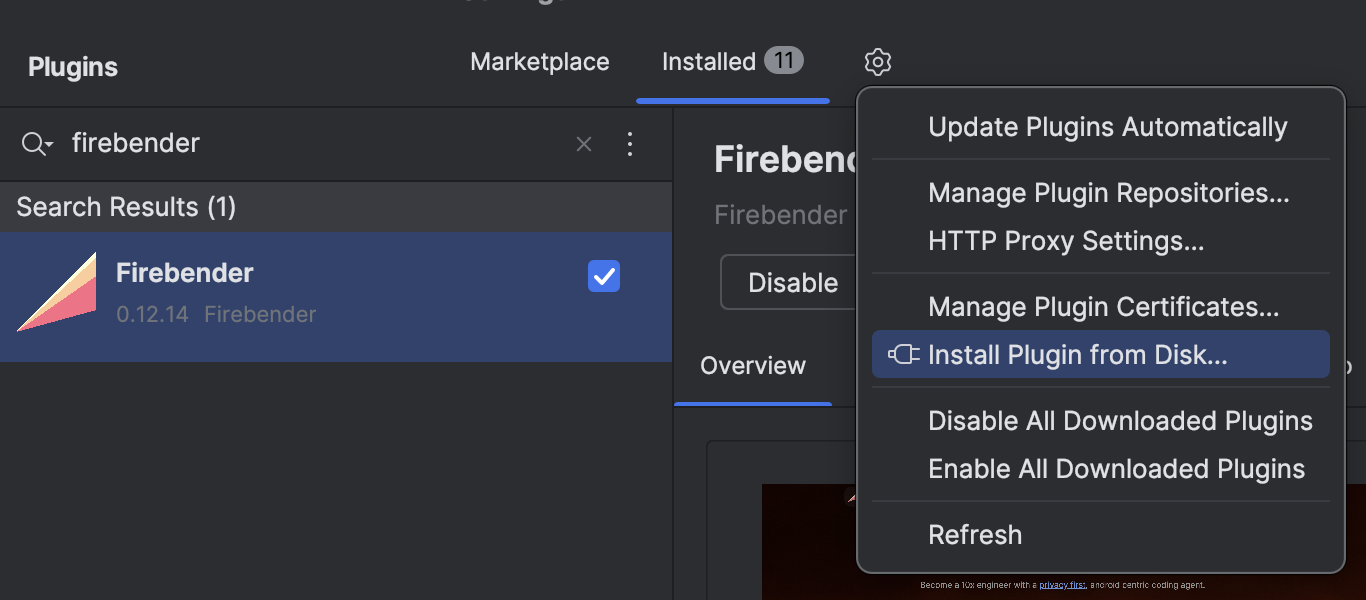Click the Disable button for Firebender

coord(792,282)
